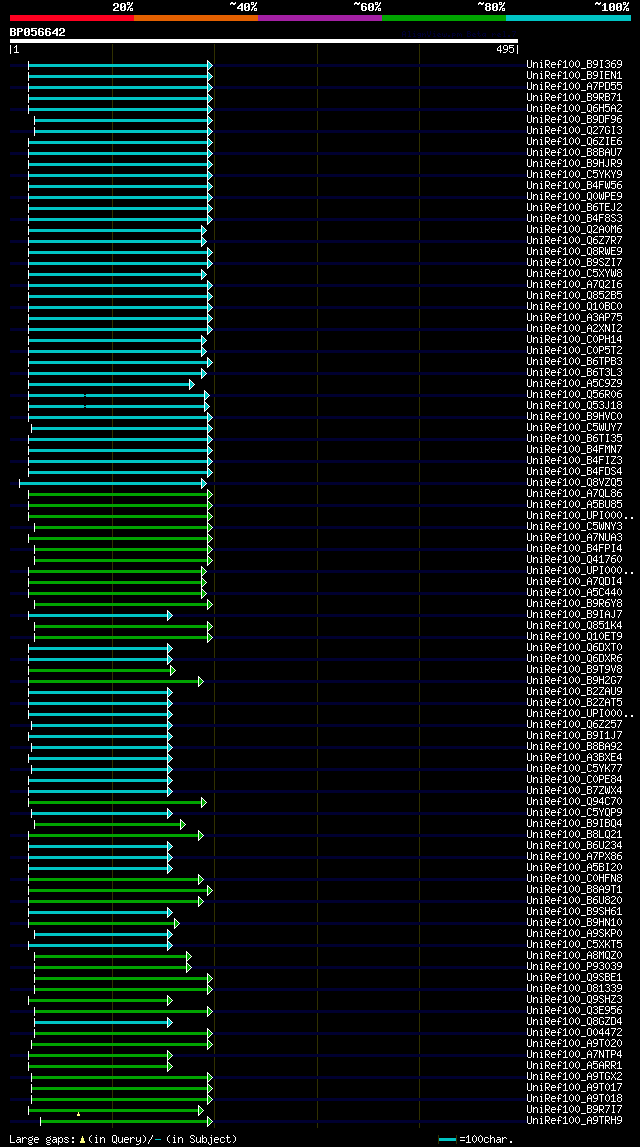Image resolution: width=640 pixels, height=1147 pixels.
Task: Click the cyan ~100% identity legend segment
Action: (x=568, y=18)
